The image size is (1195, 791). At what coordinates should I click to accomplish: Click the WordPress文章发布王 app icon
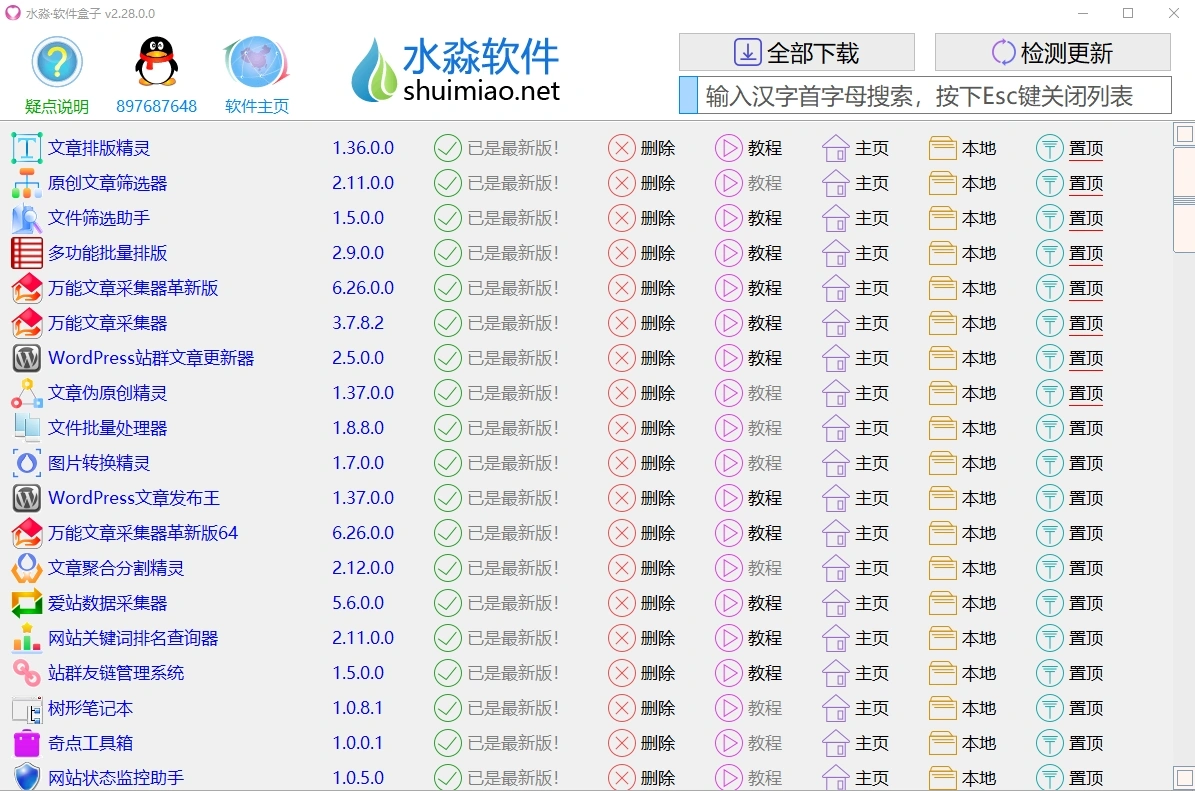[x=27, y=498]
